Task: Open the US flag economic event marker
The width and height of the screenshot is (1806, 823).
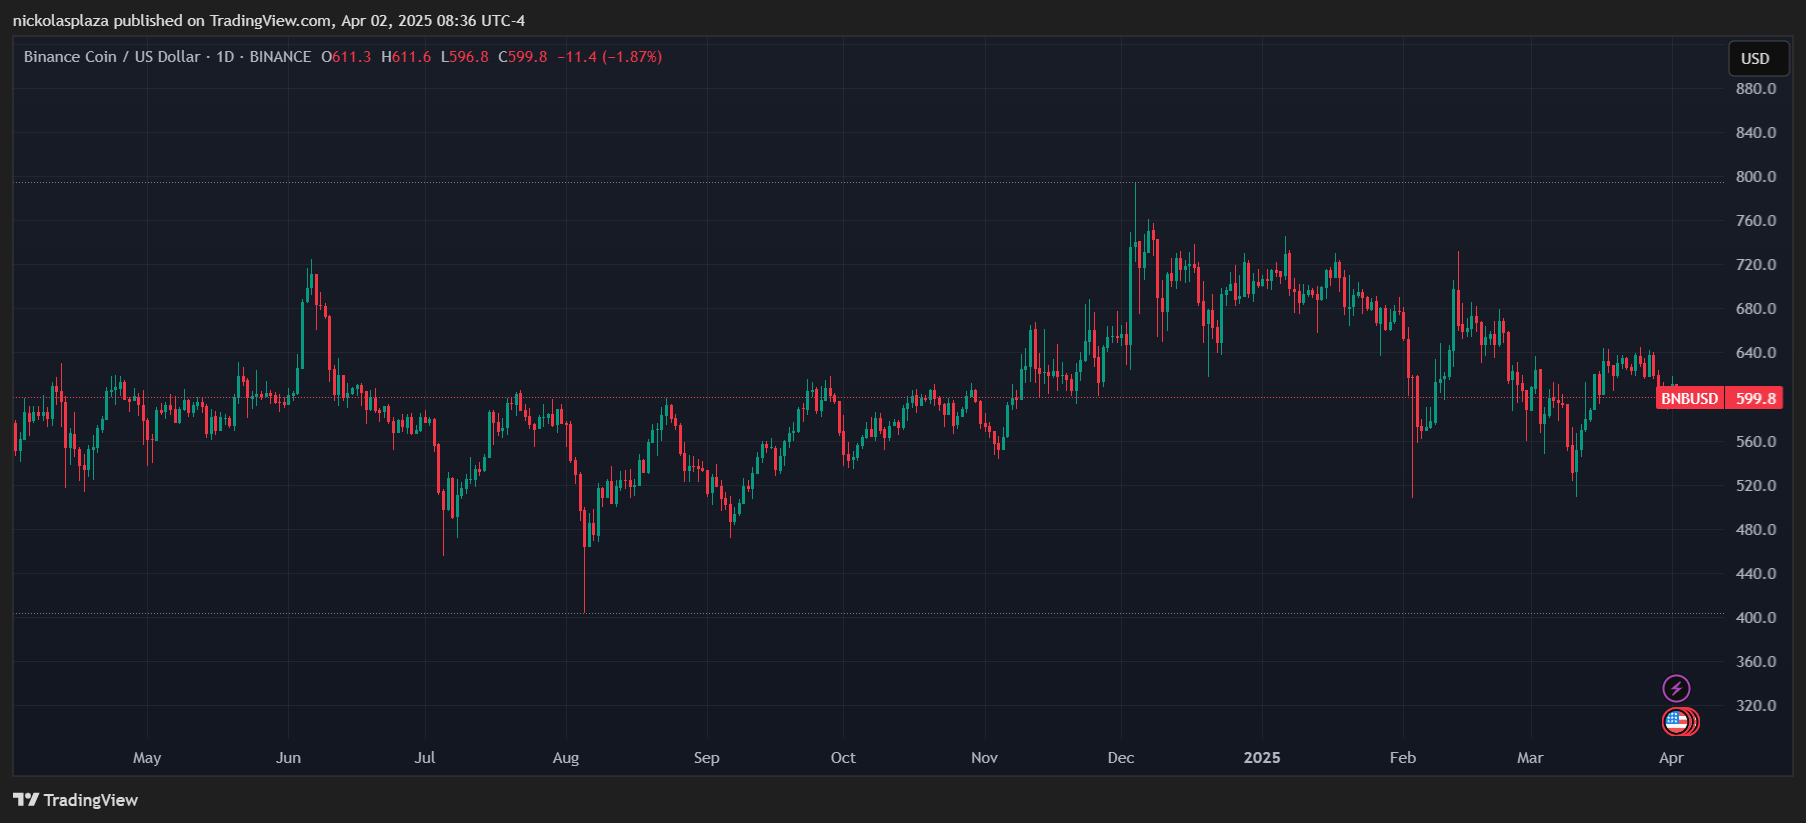Action: (x=1677, y=721)
